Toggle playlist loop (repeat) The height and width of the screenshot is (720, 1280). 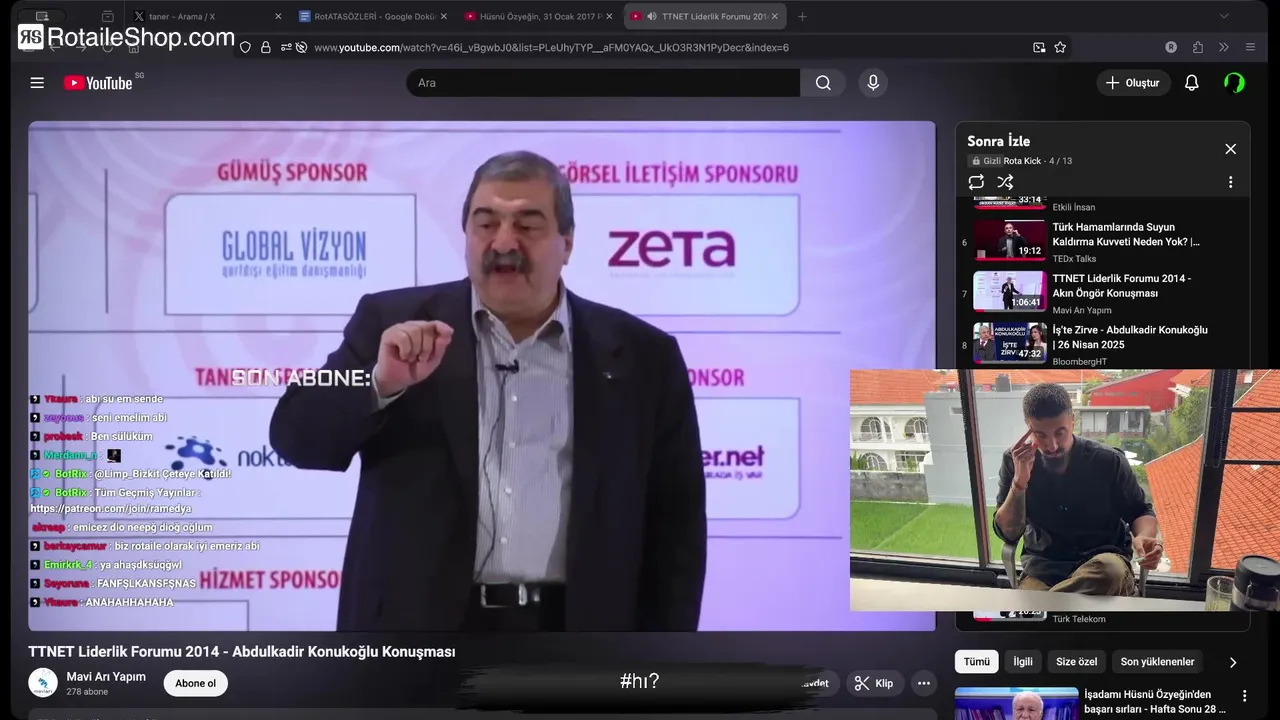point(976,182)
